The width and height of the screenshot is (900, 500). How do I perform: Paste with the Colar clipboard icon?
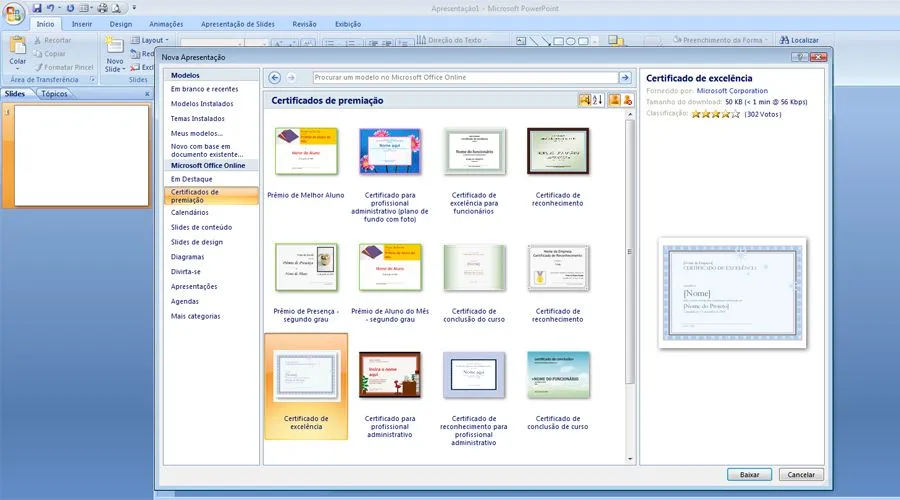click(17, 46)
